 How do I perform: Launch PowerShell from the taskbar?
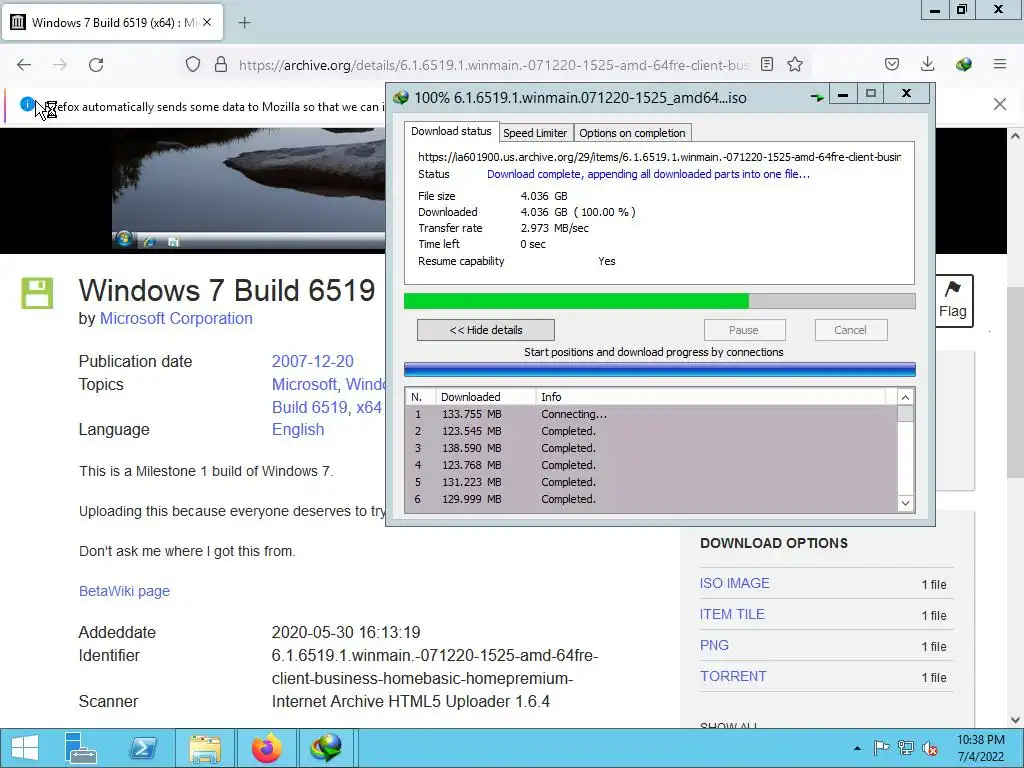pos(142,748)
